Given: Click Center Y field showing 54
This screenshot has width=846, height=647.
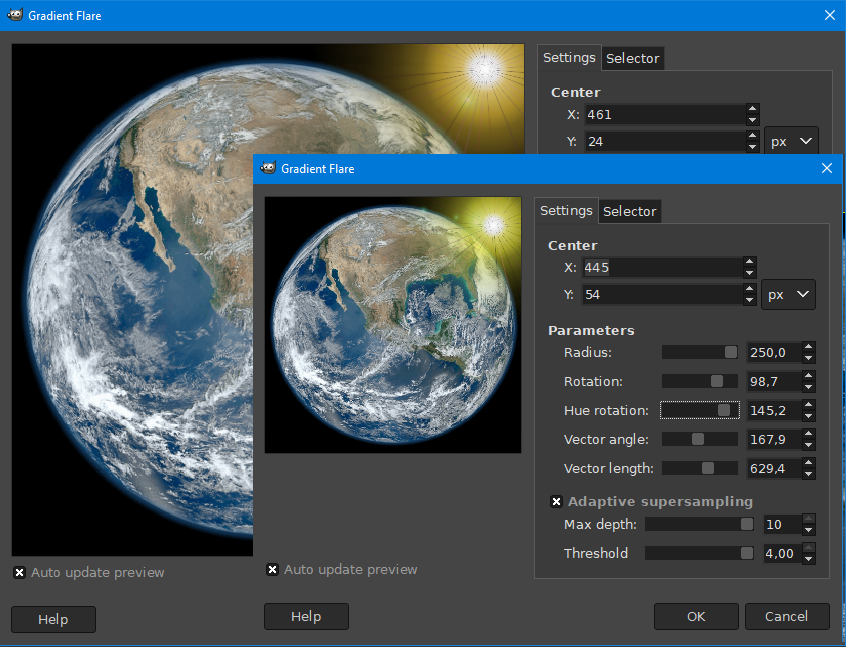Looking at the screenshot, I should click(x=662, y=295).
